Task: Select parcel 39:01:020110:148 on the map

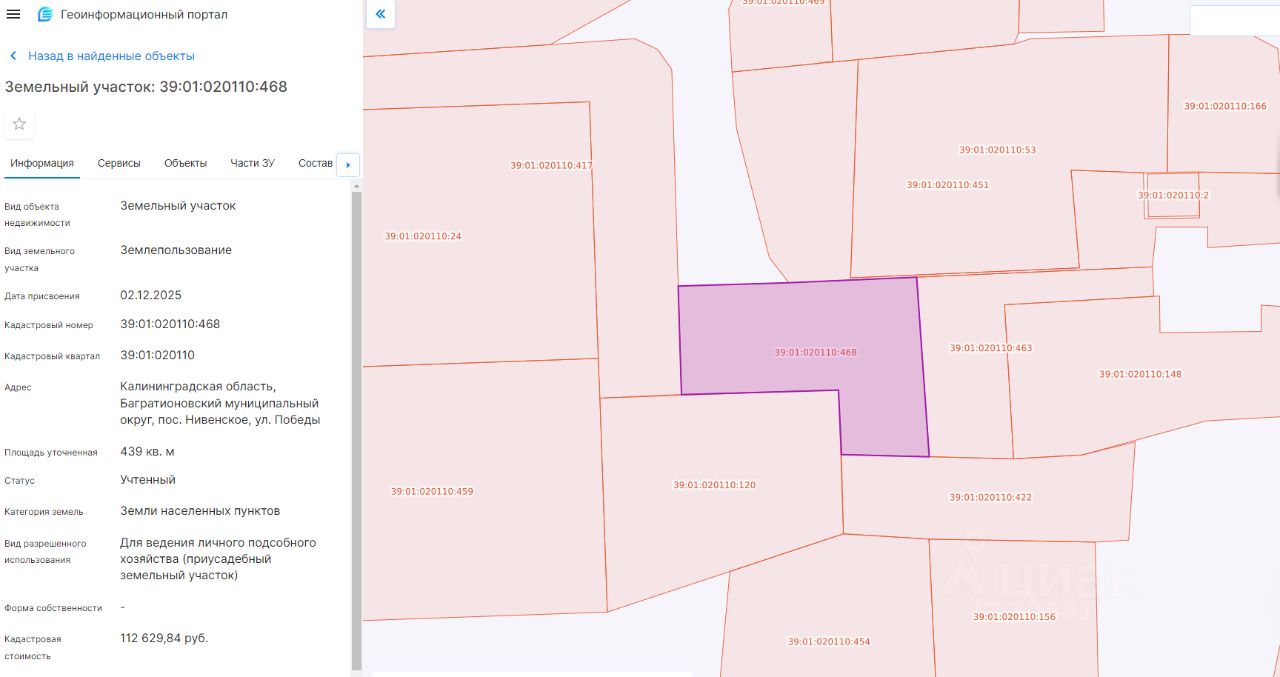Action: tap(1140, 374)
